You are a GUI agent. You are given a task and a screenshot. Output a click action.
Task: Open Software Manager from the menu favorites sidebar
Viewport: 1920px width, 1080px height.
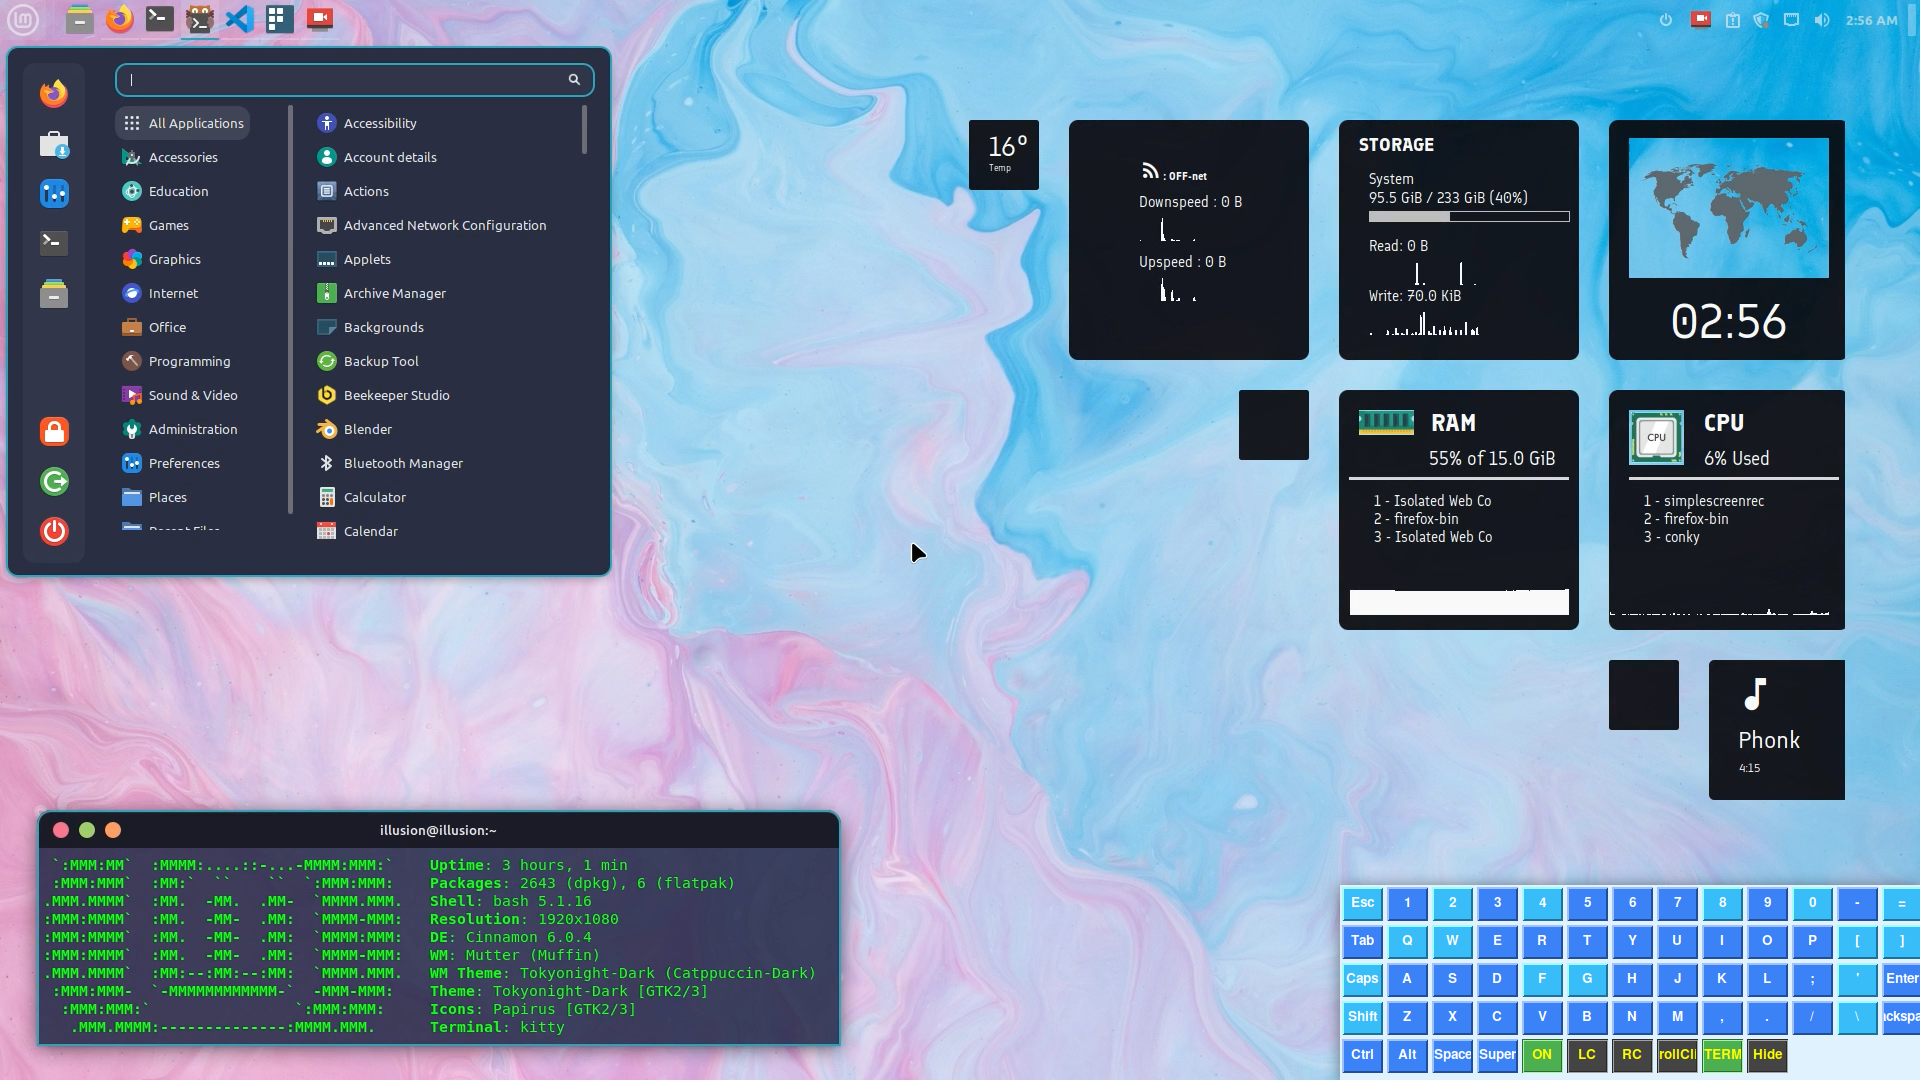pos(54,145)
